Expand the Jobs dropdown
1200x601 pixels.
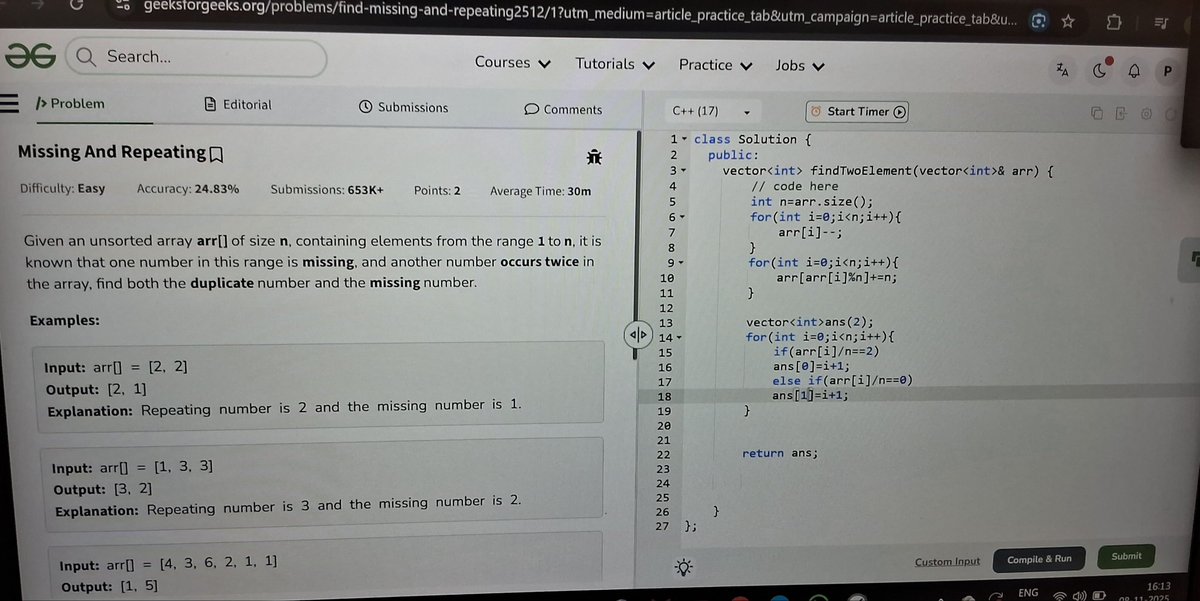tap(800, 66)
